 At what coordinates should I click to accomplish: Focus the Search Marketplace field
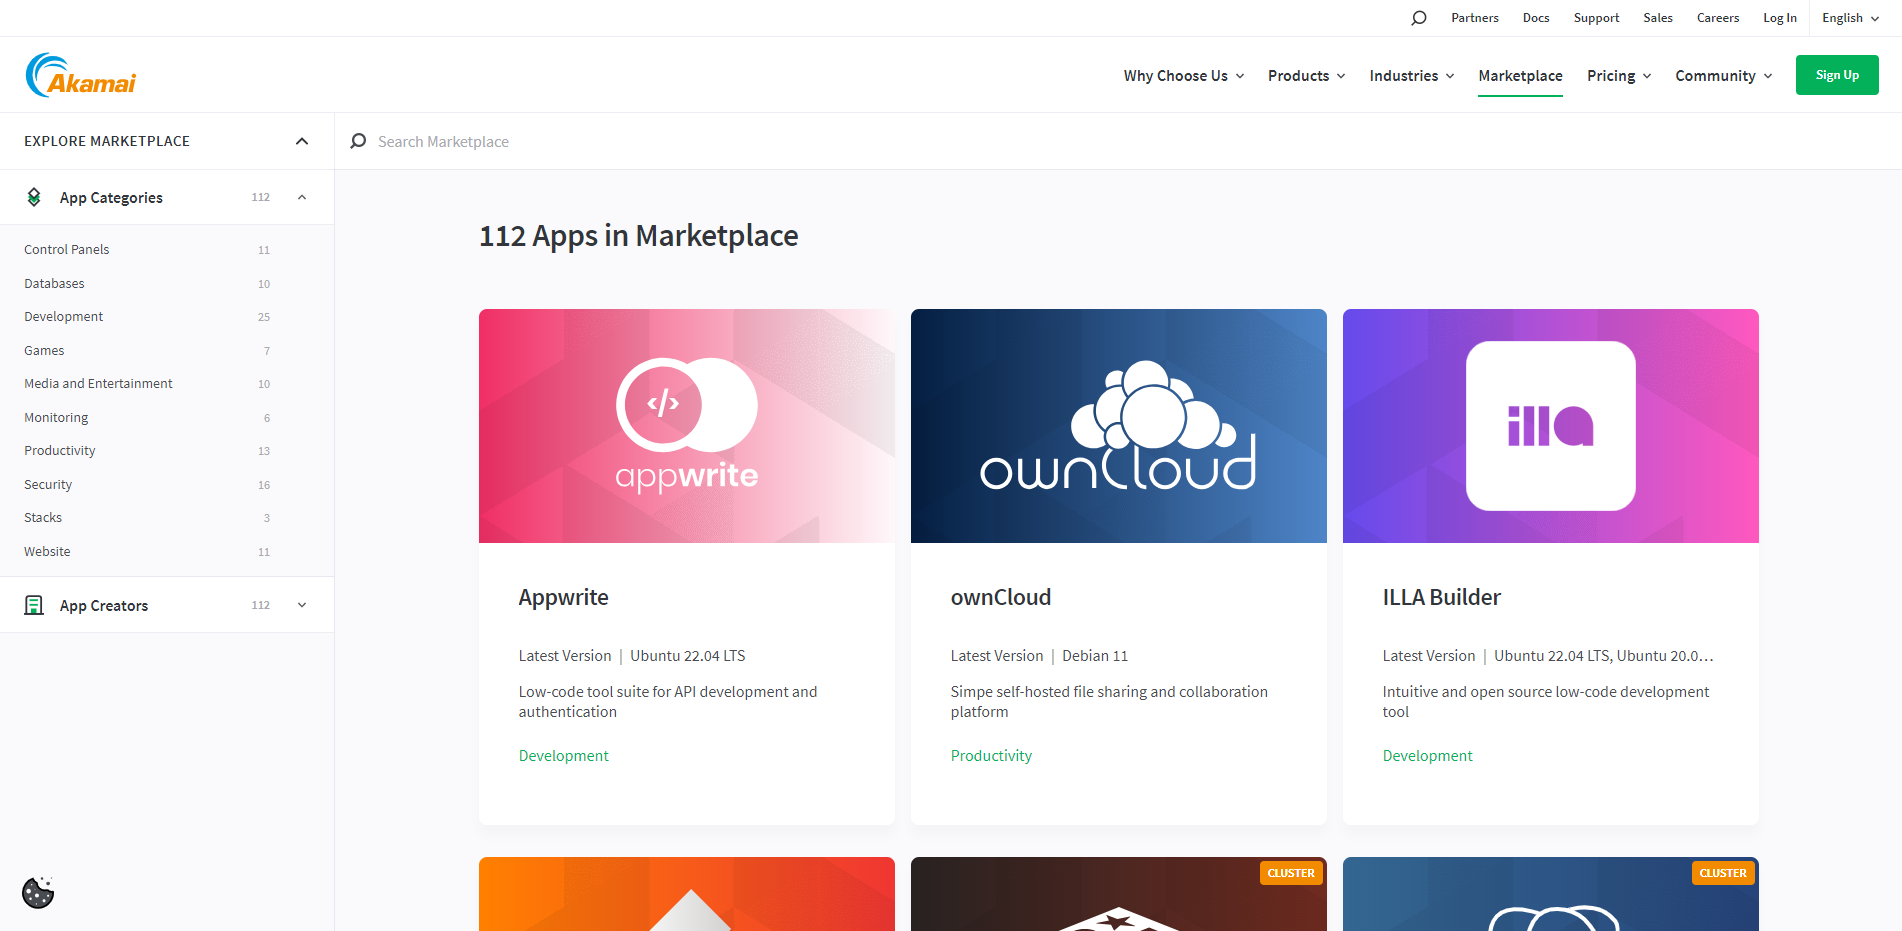coord(1118,141)
